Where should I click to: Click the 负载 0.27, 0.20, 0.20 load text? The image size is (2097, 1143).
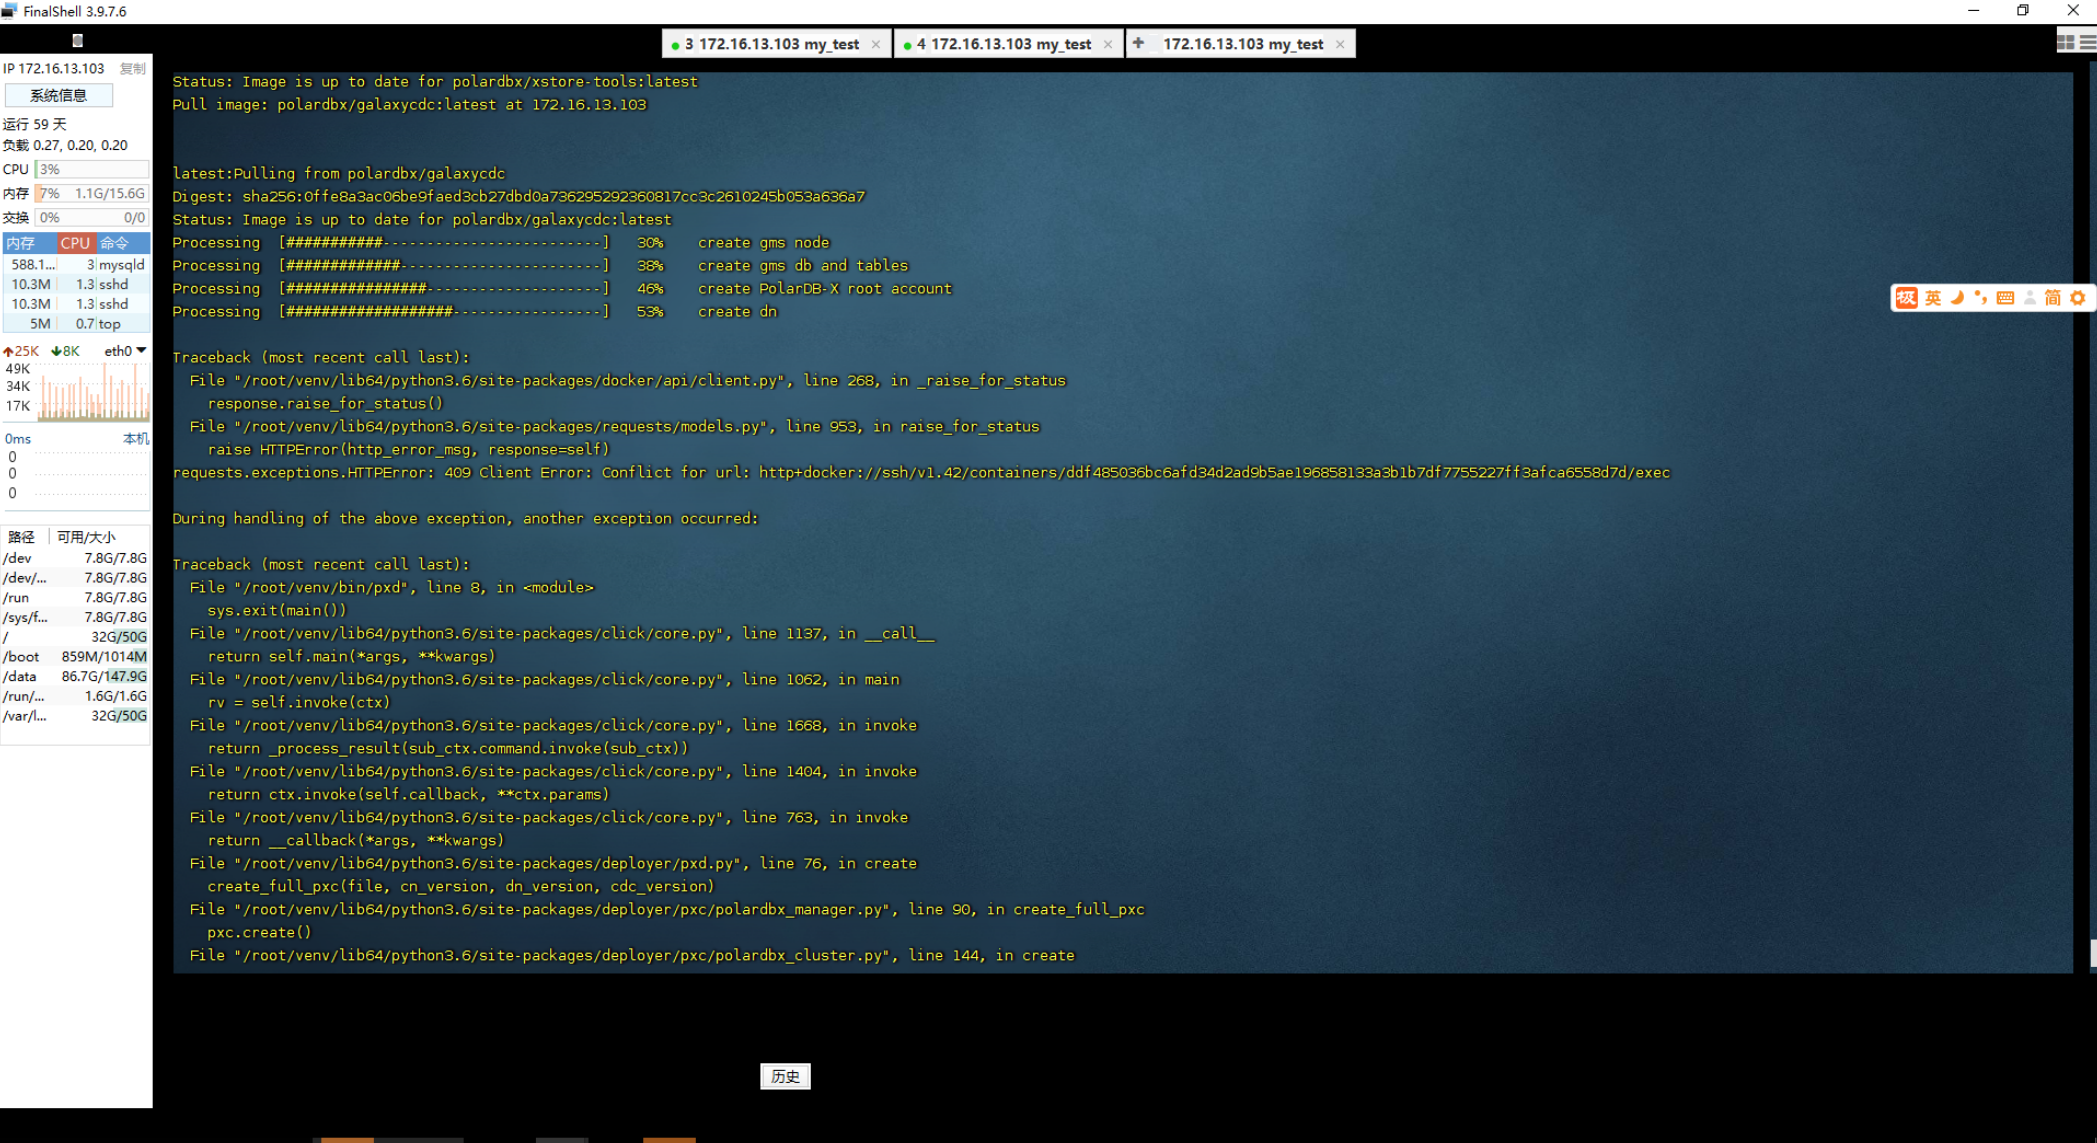click(65, 145)
